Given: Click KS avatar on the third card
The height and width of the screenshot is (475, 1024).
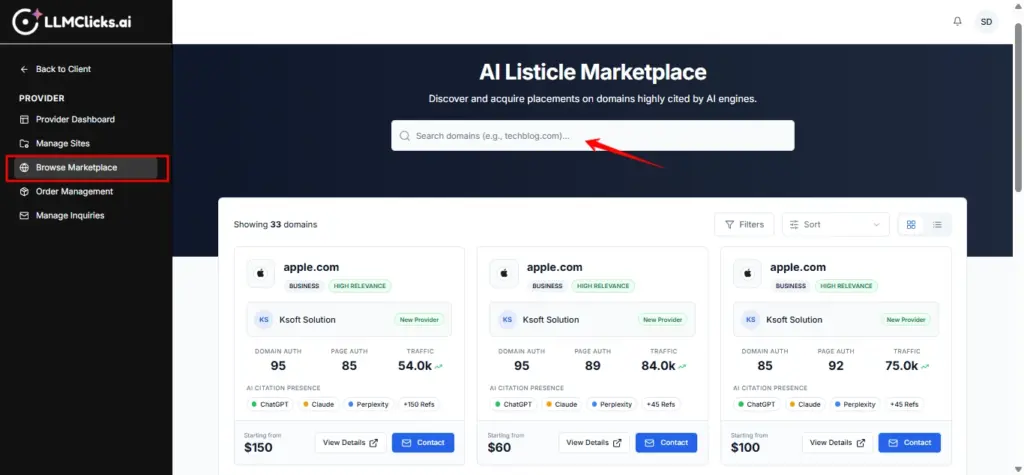Looking at the screenshot, I should [750, 320].
